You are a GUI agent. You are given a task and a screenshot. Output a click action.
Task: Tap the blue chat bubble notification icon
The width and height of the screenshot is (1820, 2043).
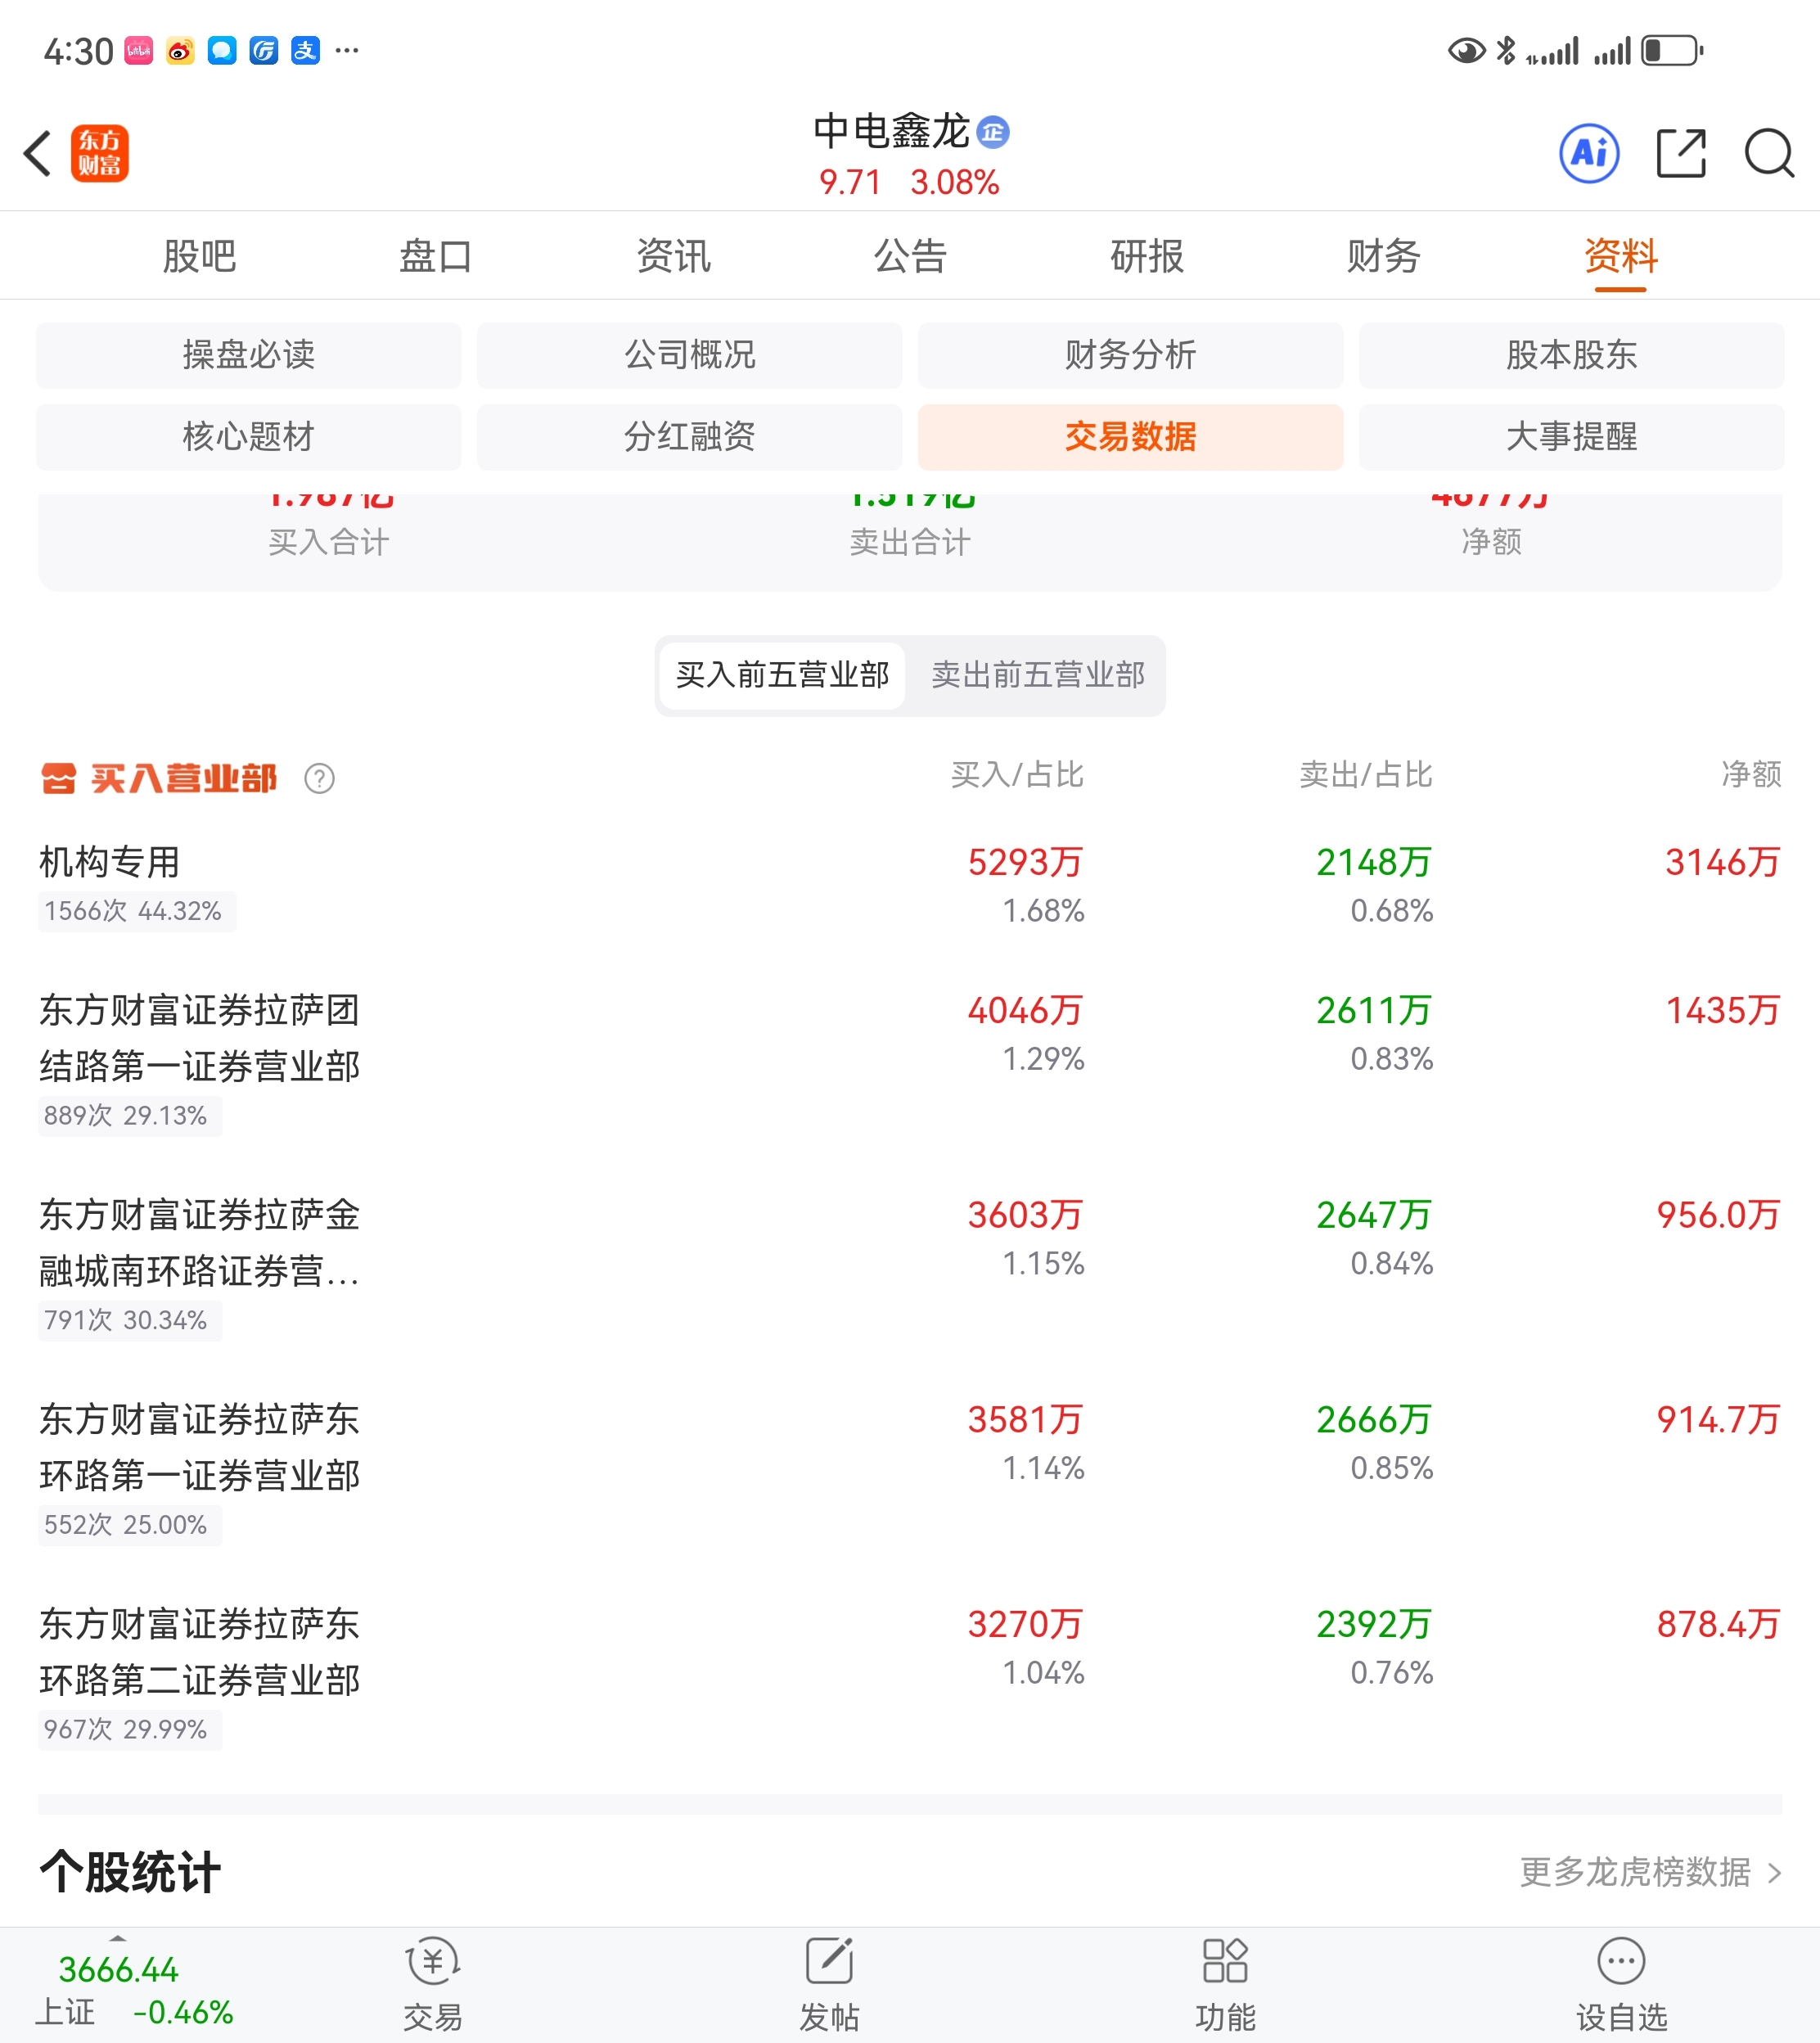point(222,50)
